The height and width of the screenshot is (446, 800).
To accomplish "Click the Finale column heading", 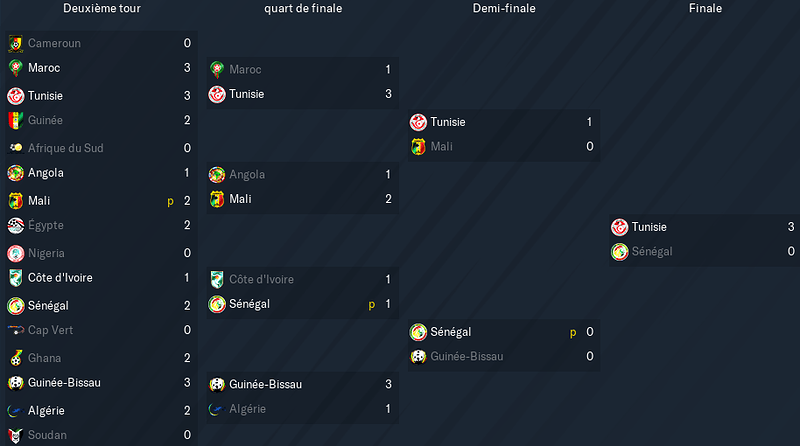I will pyautogui.click(x=705, y=8).
